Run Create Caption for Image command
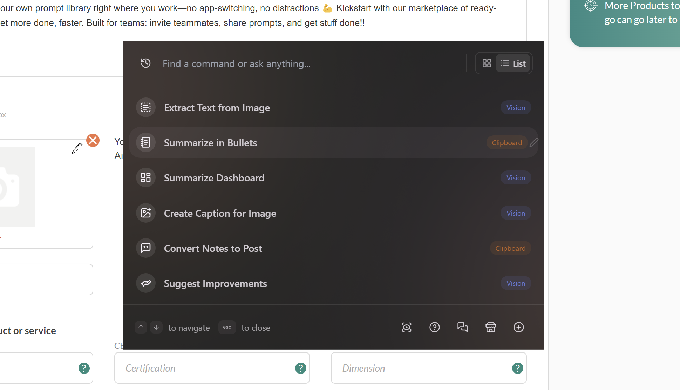Screen dimensions: 680x390 (333, 213)
